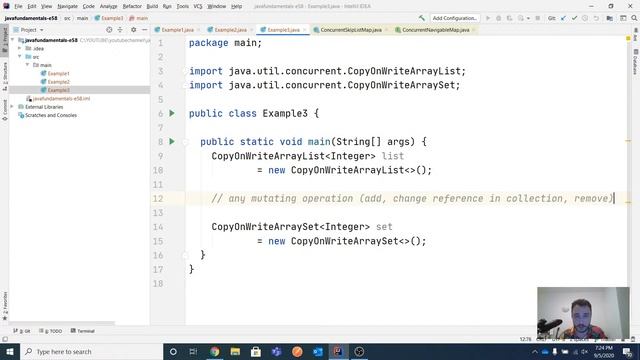This screenshot has width=640, height=360.
Task: Expand the .idea folder
Action: click(20, 48)
